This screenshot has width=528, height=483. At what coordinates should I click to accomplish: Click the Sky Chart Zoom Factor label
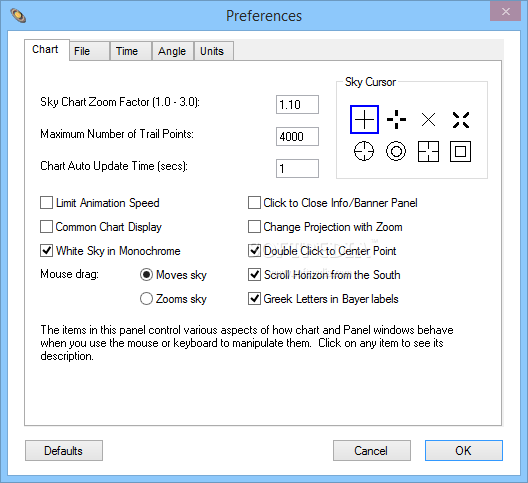pyautogui.click(x=120, y=102)
